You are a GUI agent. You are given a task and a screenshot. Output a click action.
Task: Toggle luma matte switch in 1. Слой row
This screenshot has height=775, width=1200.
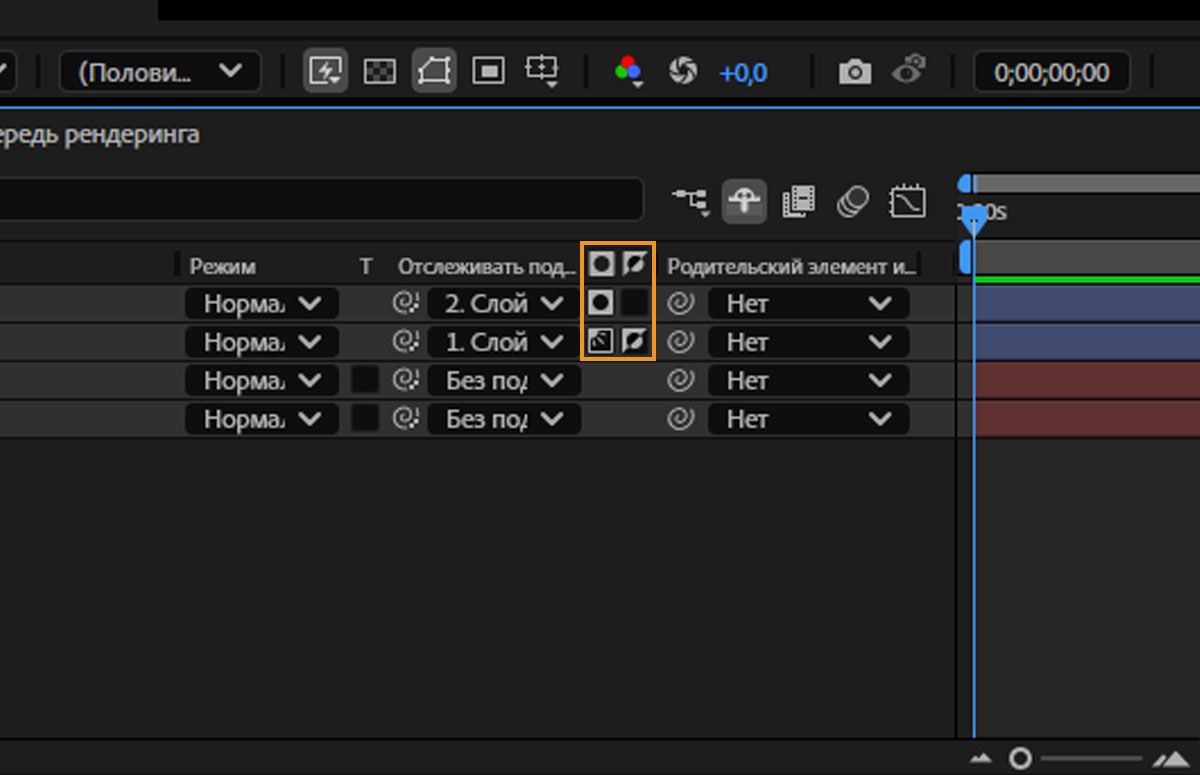pos(601,342)
